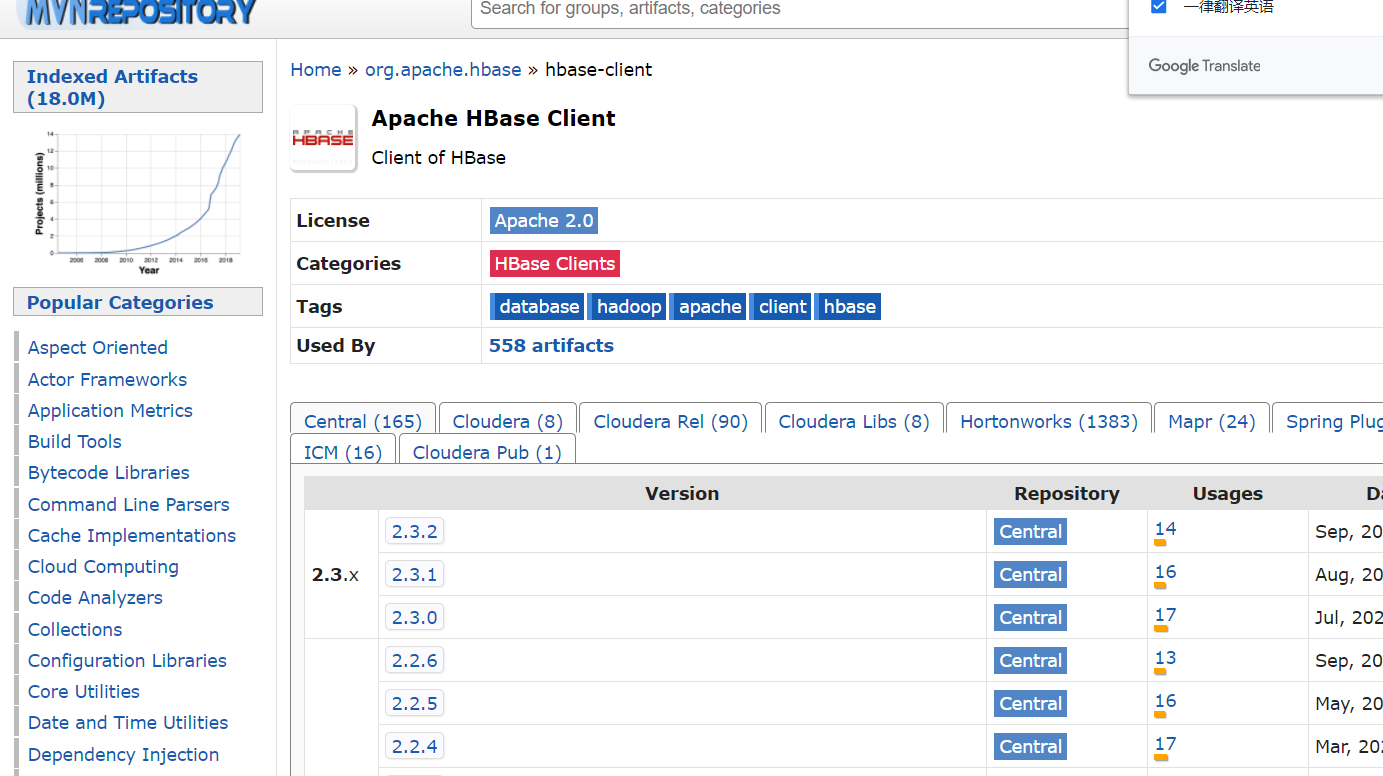This screenshot has height=776, width=1383.
Task: Go to the Home breadcrumb
Action: click(316, 69)
